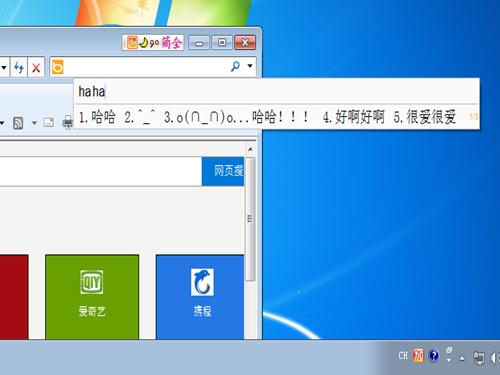Select candidate 2 ^_^ emoticon
The image size is (500, 375).
pyautogui.click(x=140, y=117)
